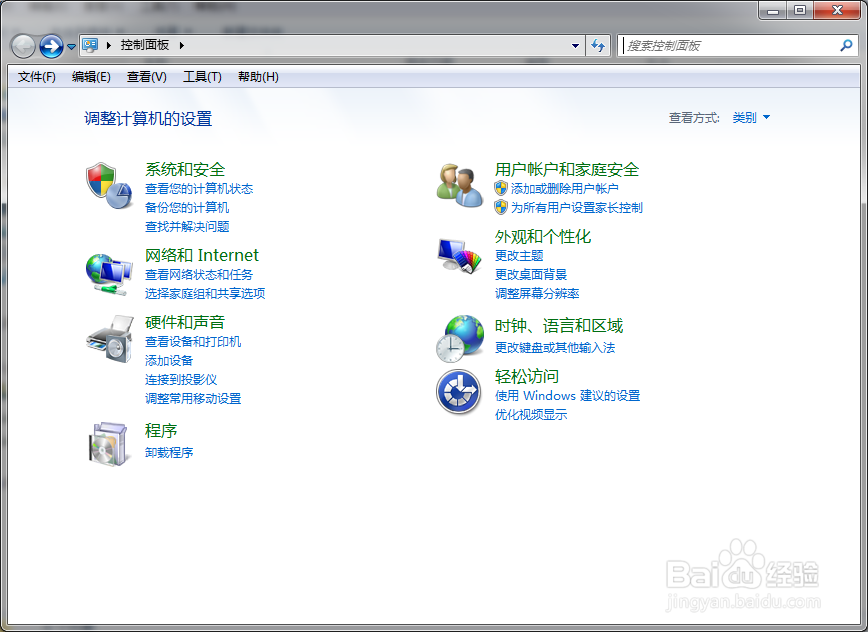Click the shield icon beside 添加或删除用户帐户
The height and width of the screenshot is (632, 868).
coord(501,188)
